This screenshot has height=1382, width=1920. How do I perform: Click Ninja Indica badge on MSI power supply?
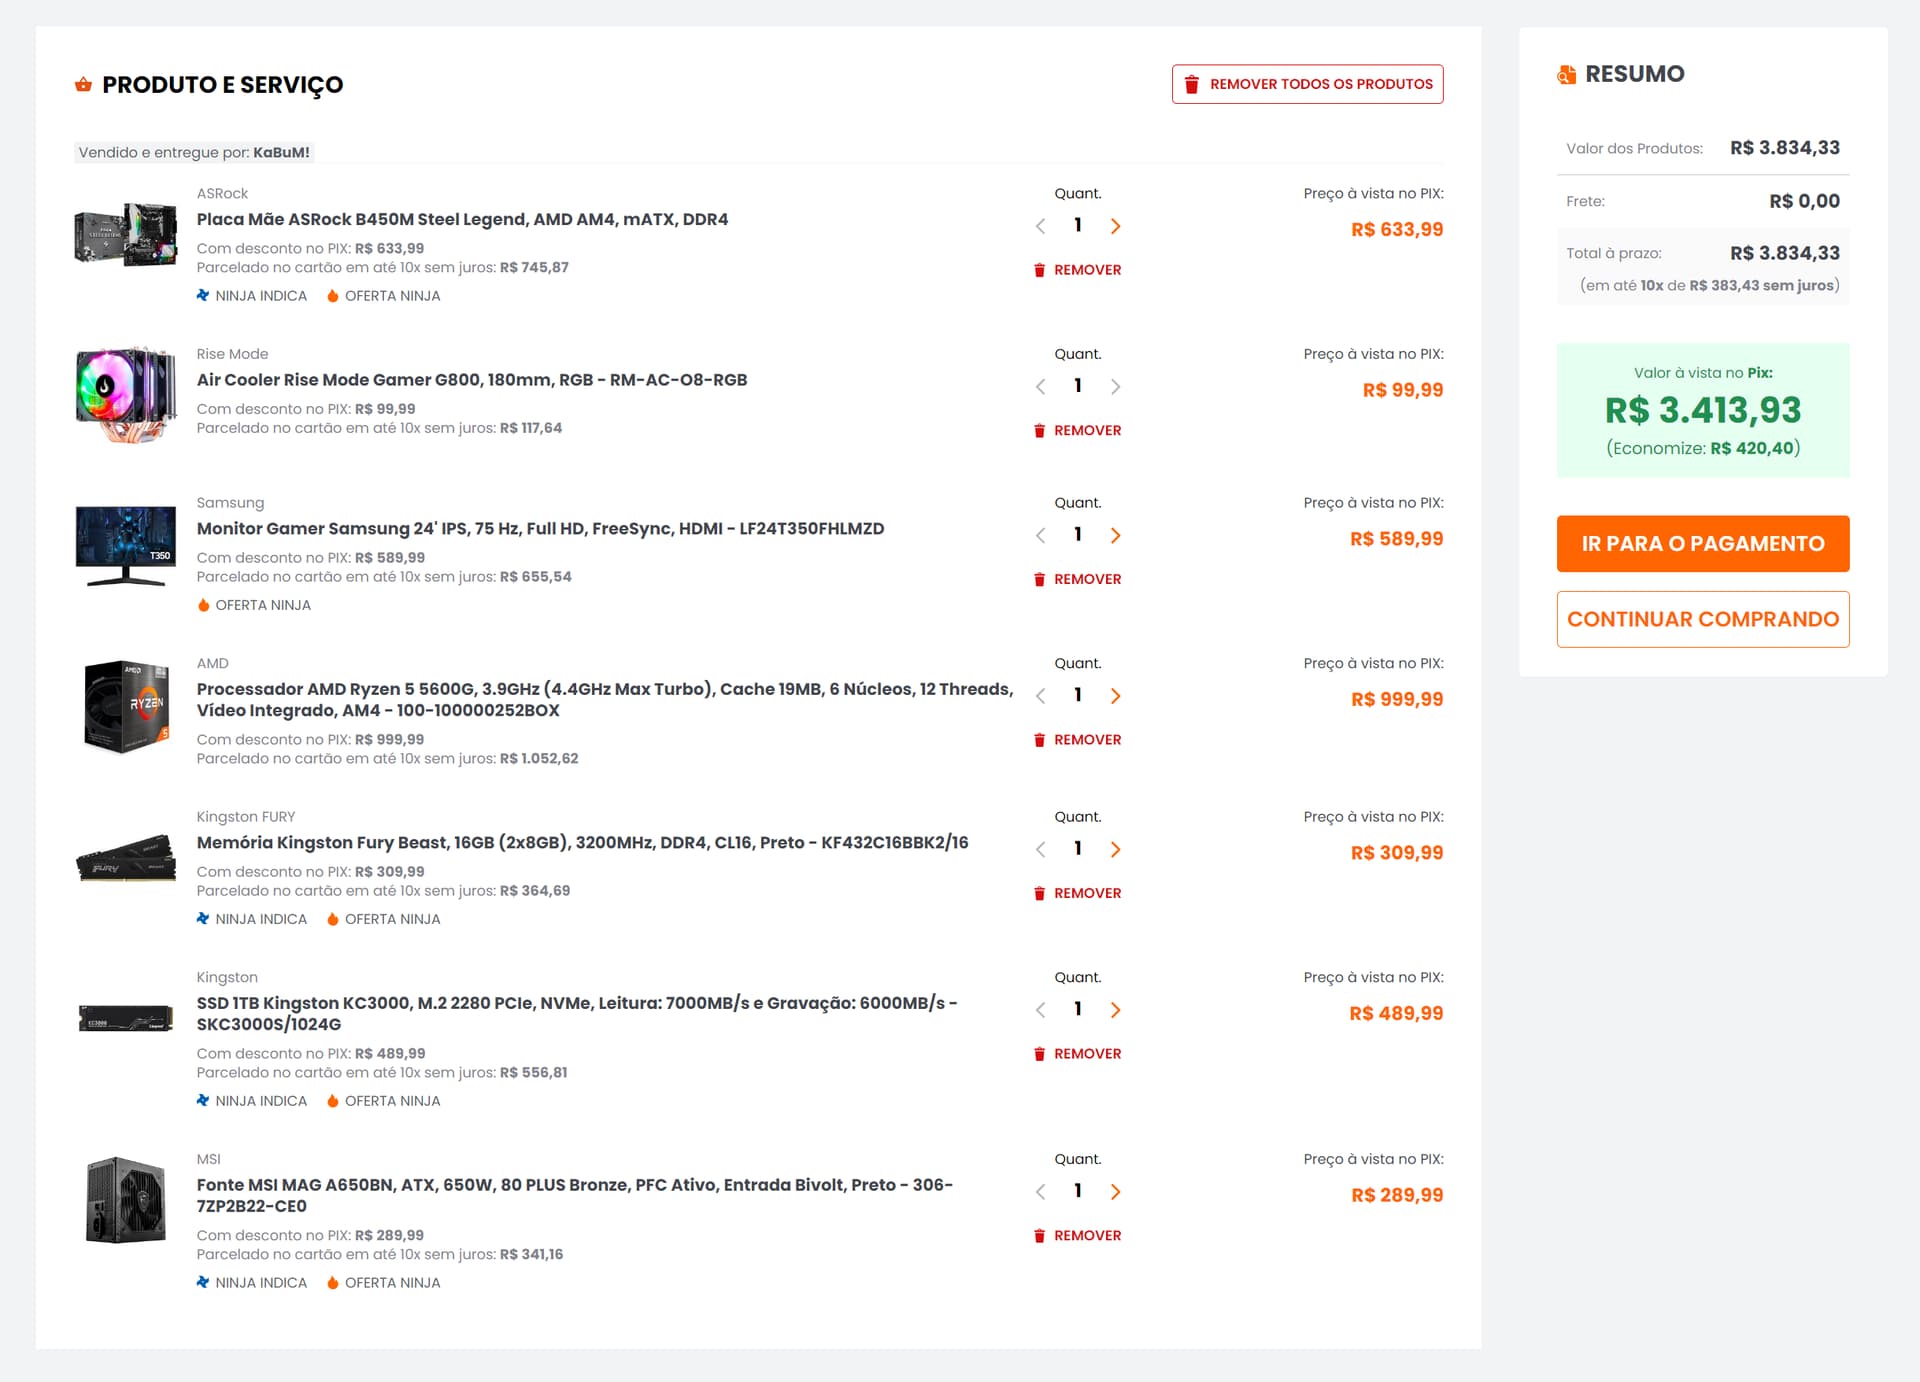(252, 1283)
